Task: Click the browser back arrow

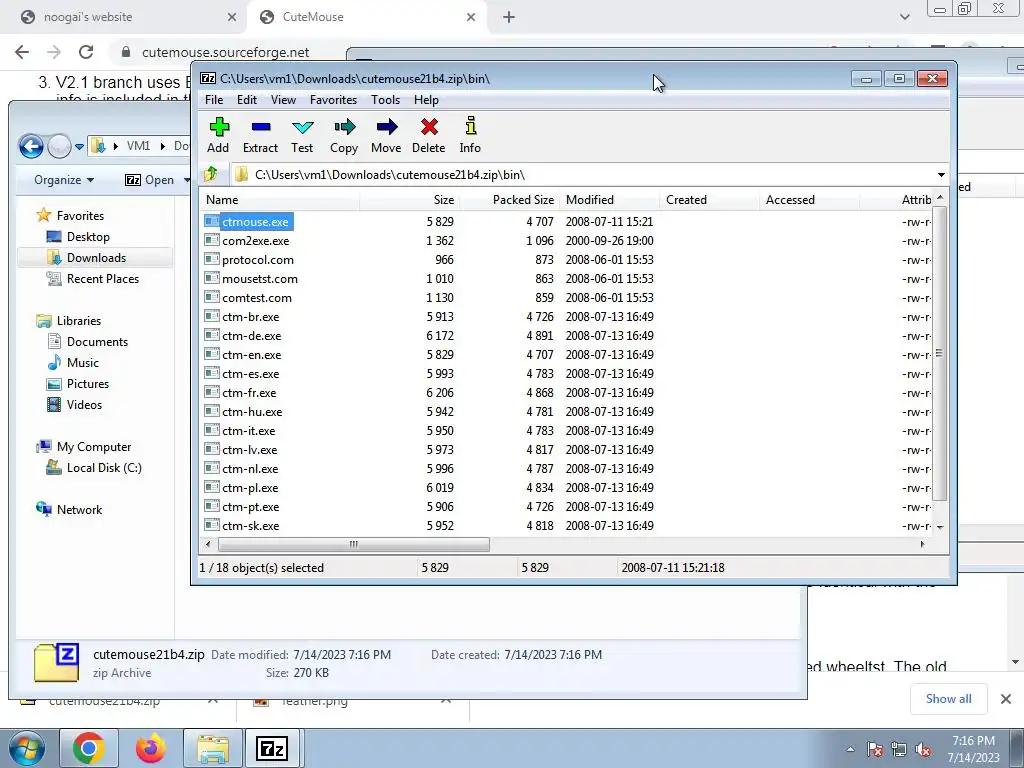Action: pos(22,52)
